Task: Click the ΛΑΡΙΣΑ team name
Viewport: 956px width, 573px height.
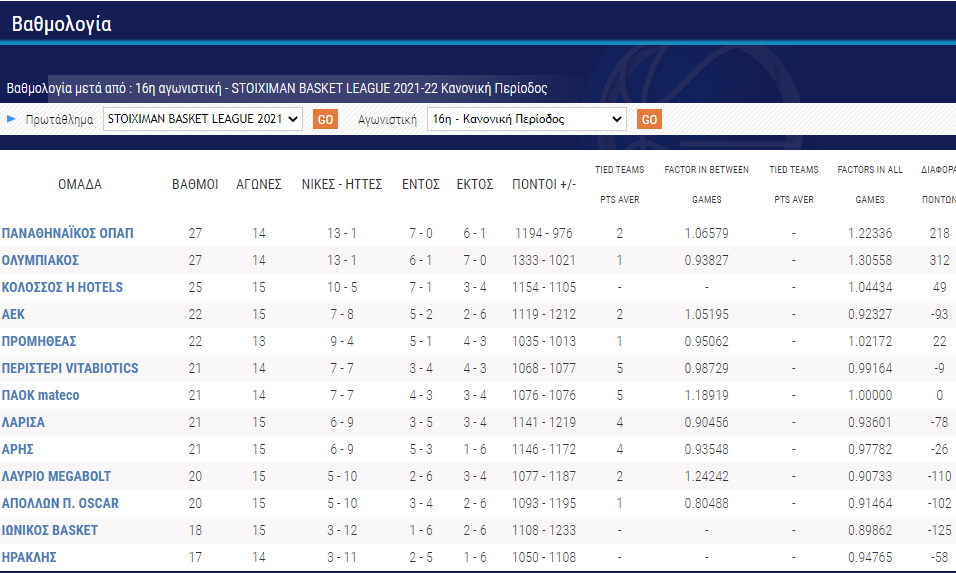Action: [x=23, y=422]
